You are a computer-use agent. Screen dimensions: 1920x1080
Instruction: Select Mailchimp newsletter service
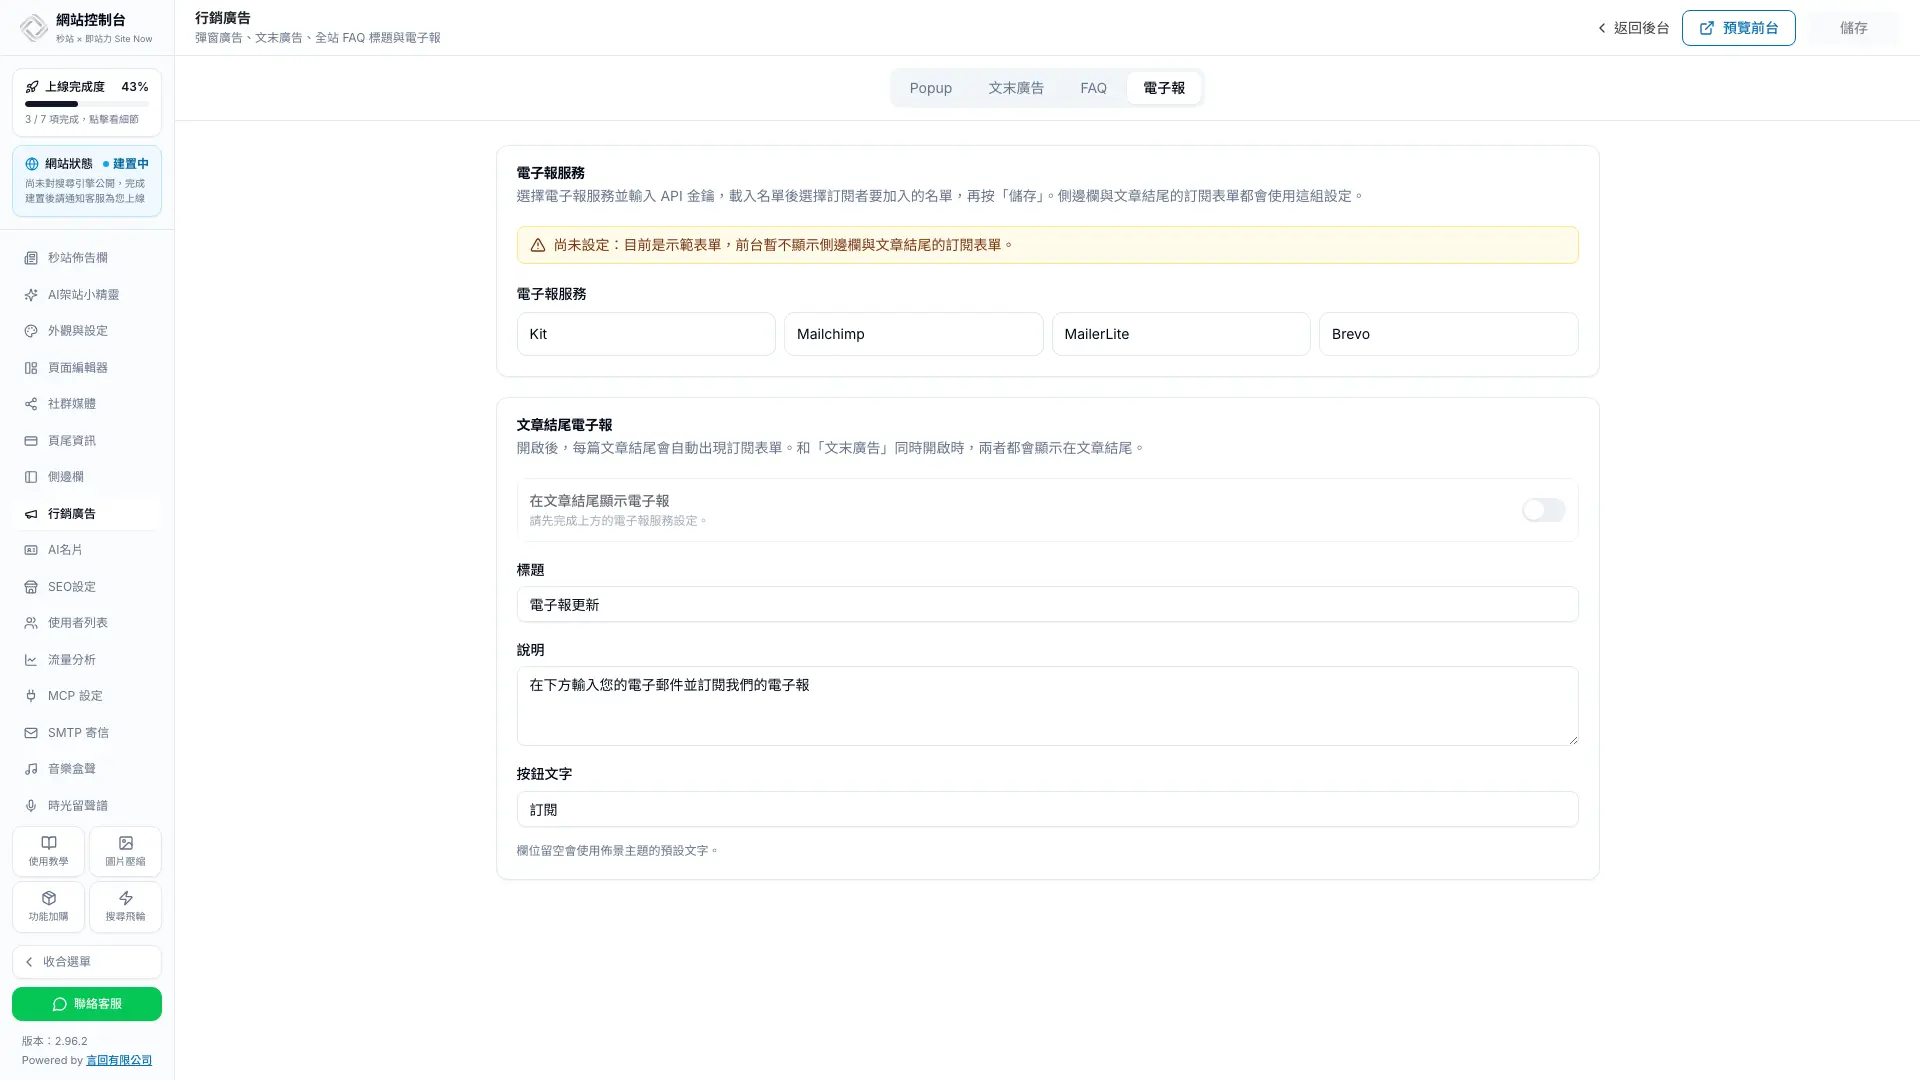pos(913,334)
